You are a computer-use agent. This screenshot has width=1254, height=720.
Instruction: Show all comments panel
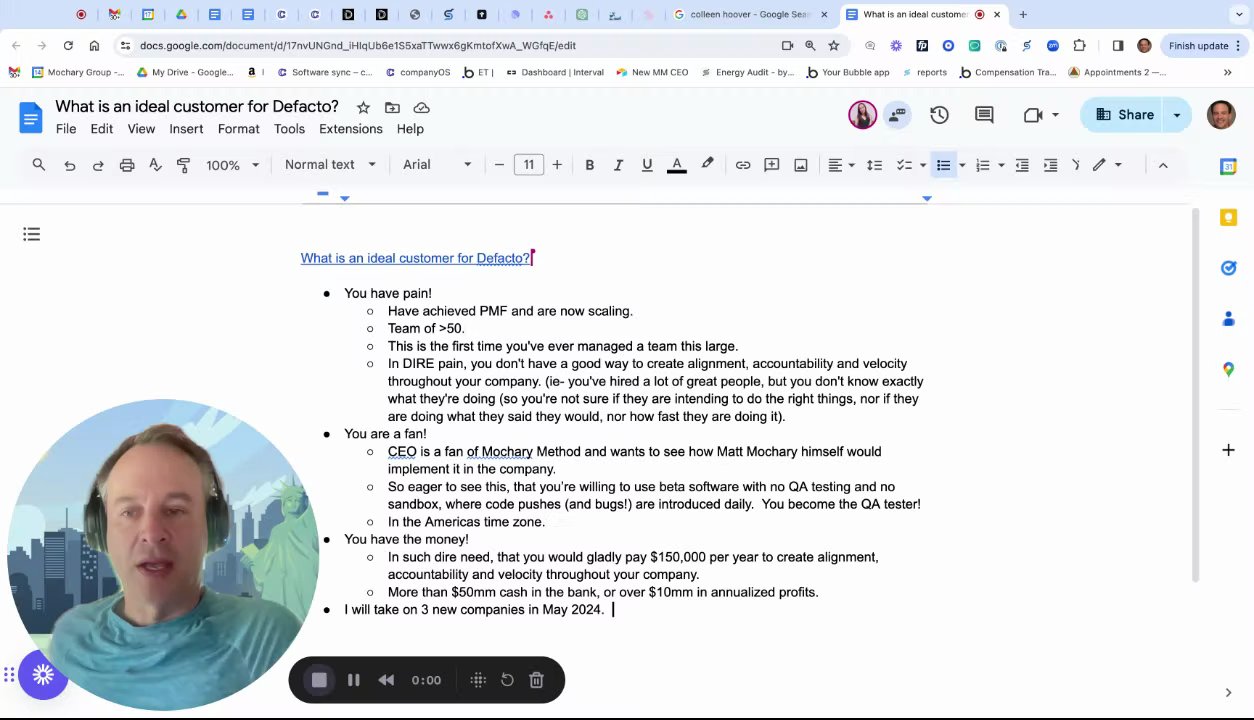pyautogui.click(x=984, y=115)
